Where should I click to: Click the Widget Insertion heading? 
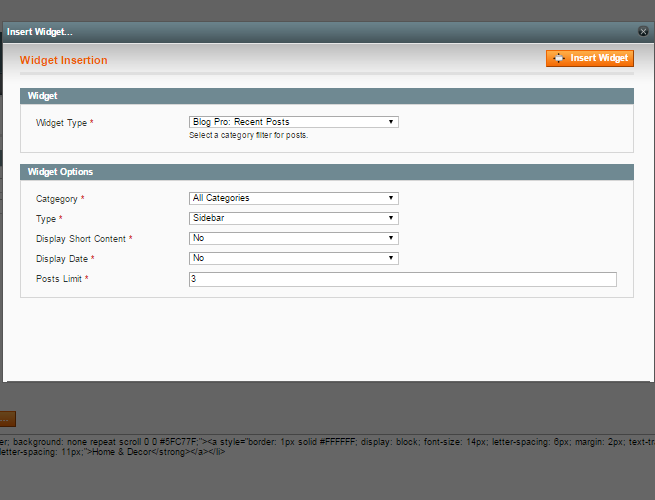tap(63, 60)
